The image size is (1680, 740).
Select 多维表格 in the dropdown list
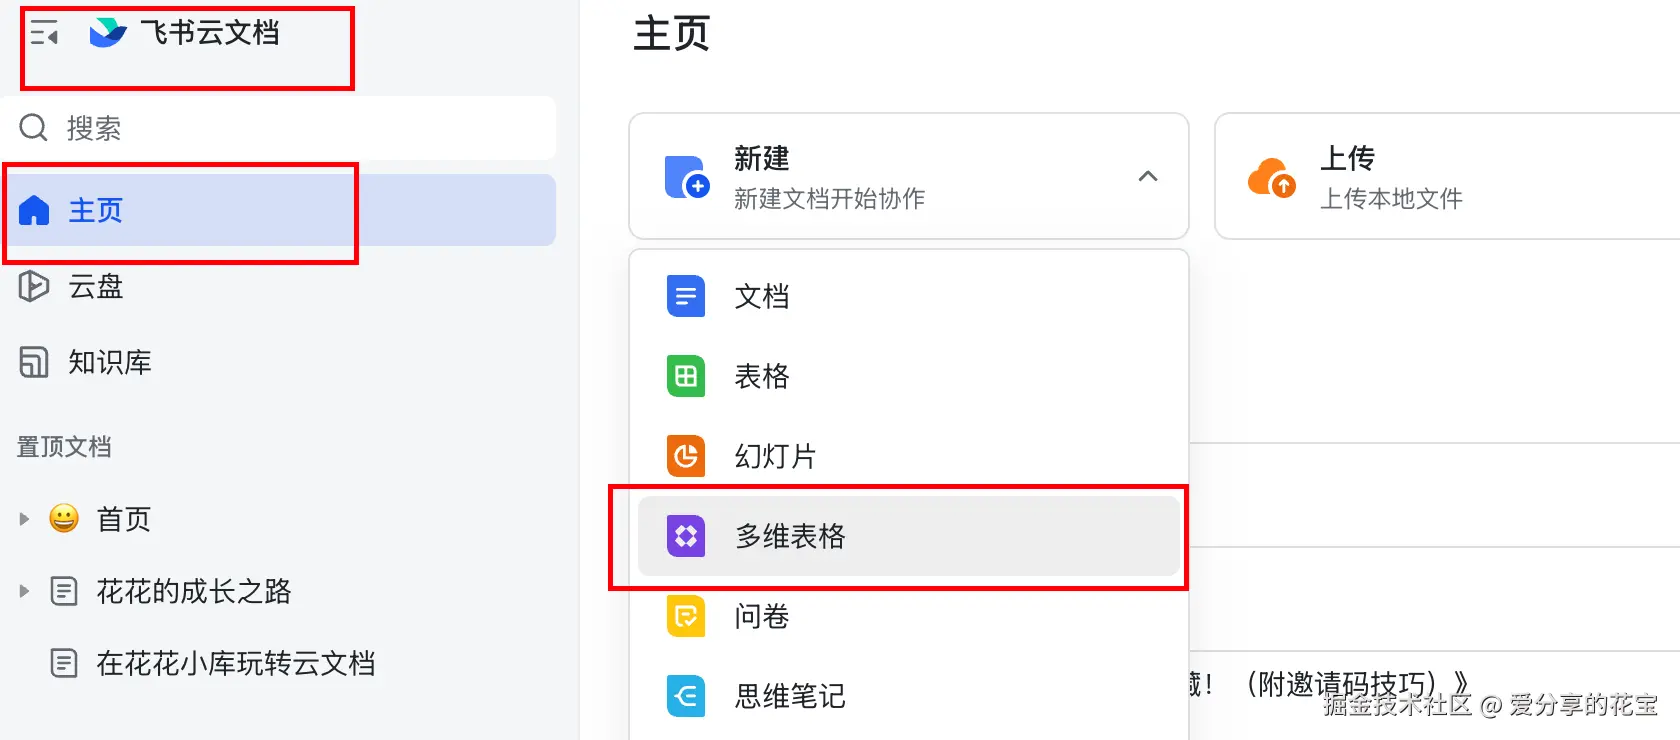(908, 536)
